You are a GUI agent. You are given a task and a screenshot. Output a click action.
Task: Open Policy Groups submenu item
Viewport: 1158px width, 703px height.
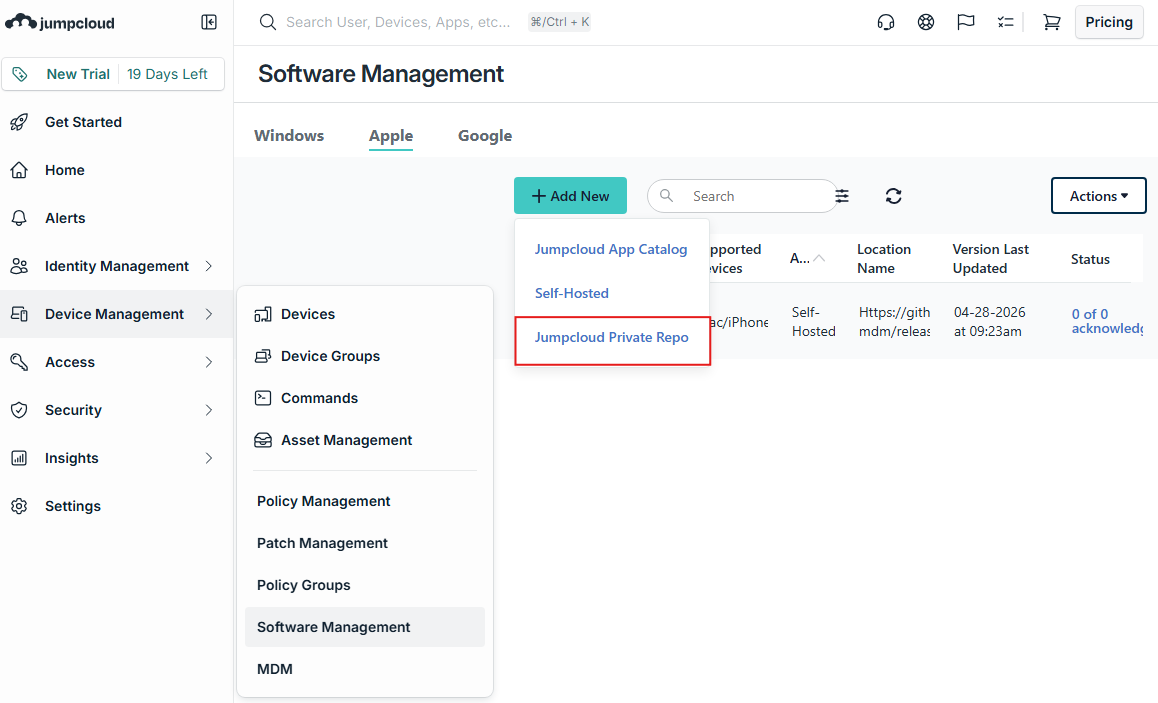304,586
